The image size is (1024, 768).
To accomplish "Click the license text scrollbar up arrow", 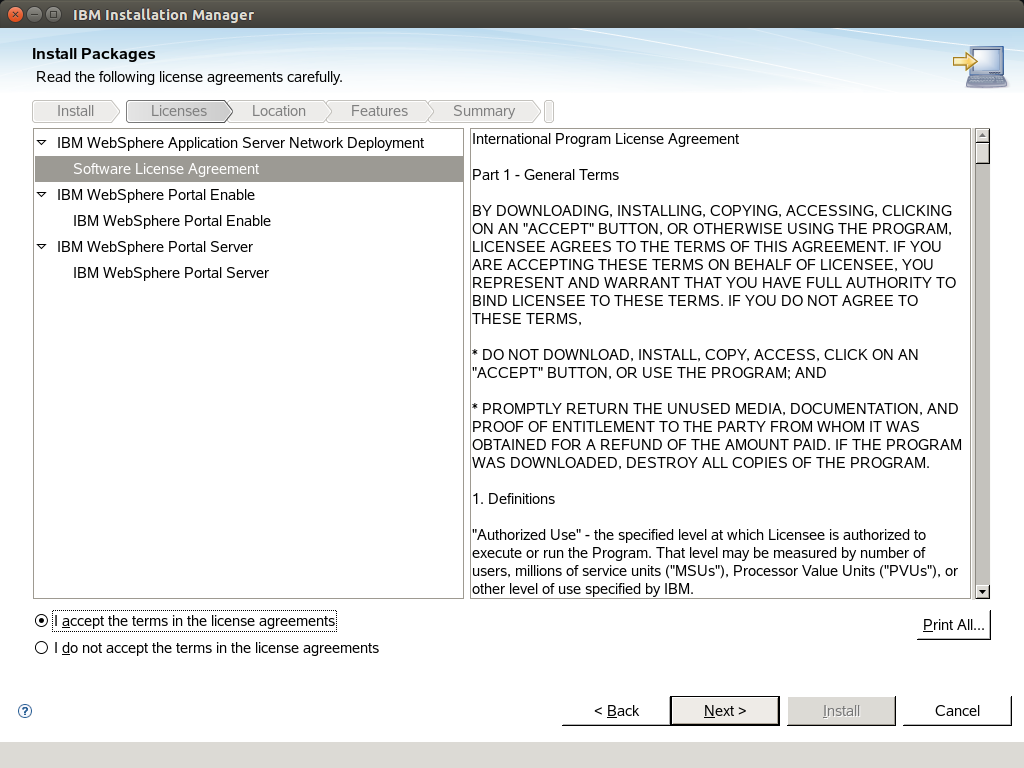I will pyautogui.click(x=982, y=135).
